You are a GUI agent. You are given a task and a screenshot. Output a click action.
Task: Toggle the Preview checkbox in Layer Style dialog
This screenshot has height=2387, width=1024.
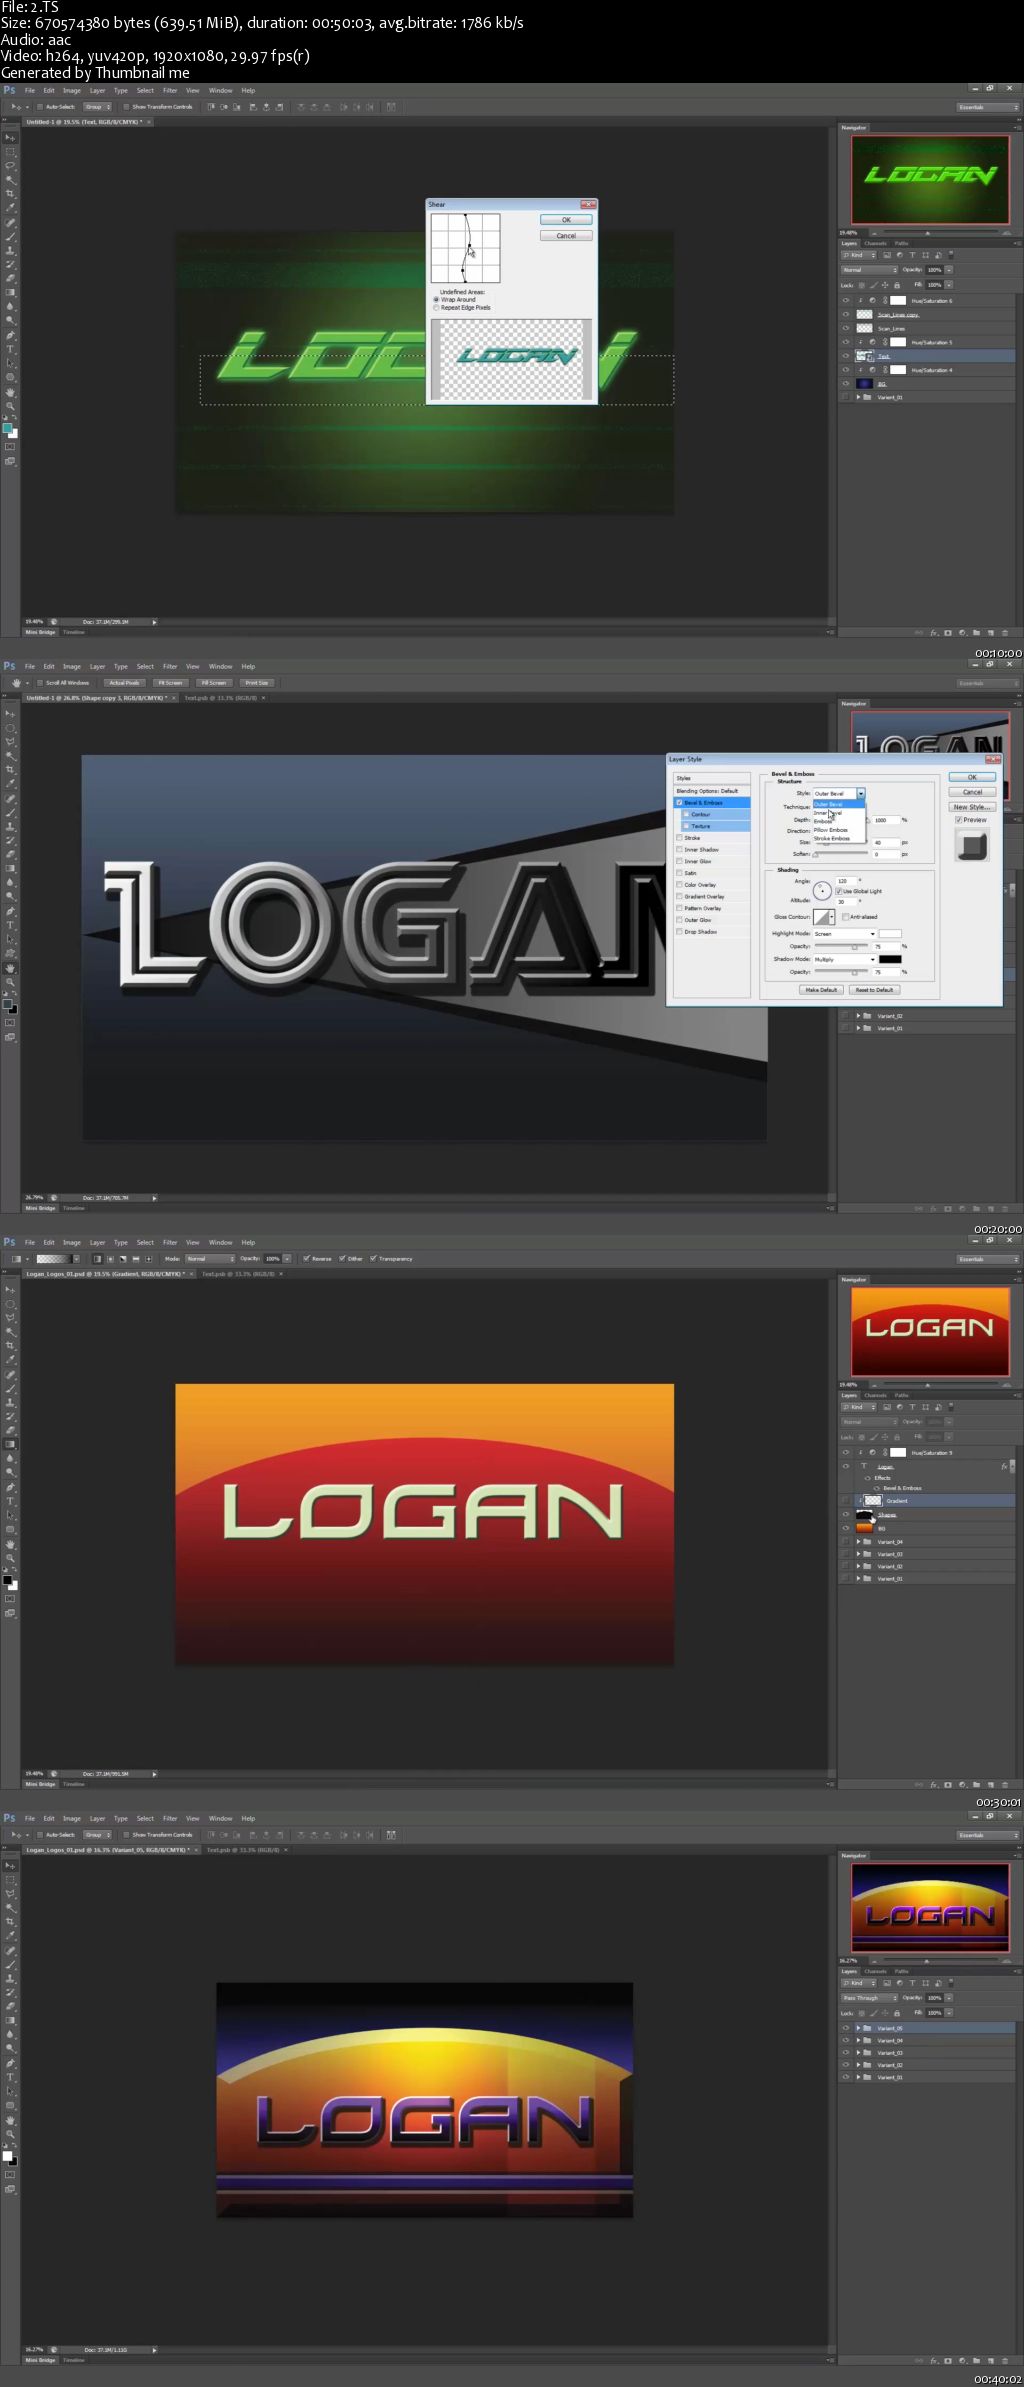(x=958, y=820)
